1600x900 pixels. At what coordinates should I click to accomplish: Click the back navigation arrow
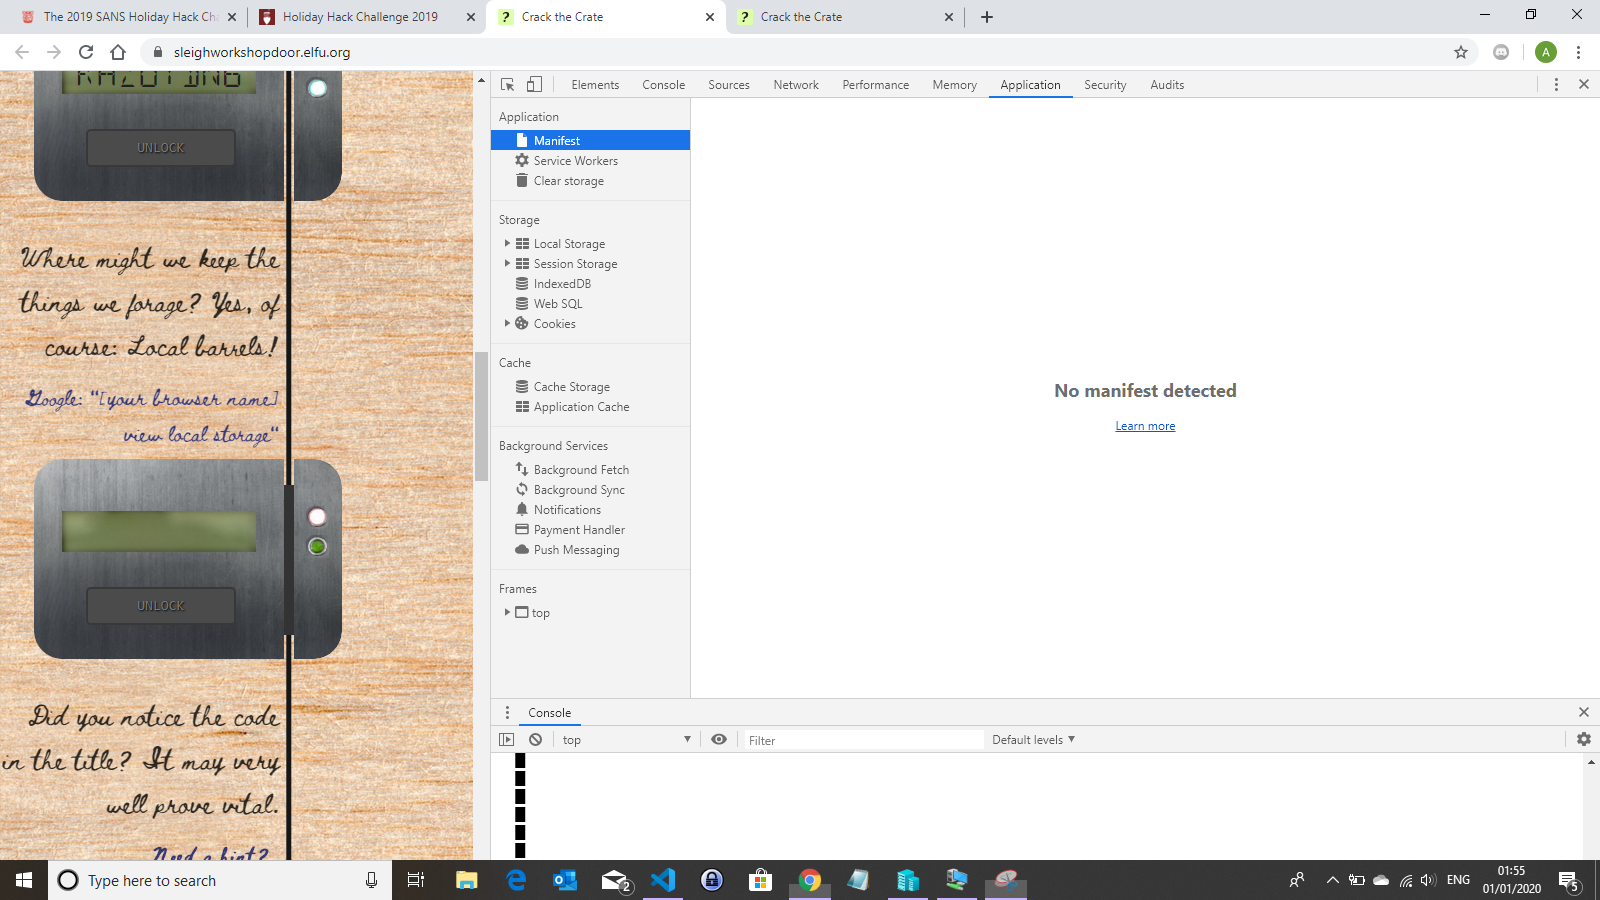22,52
